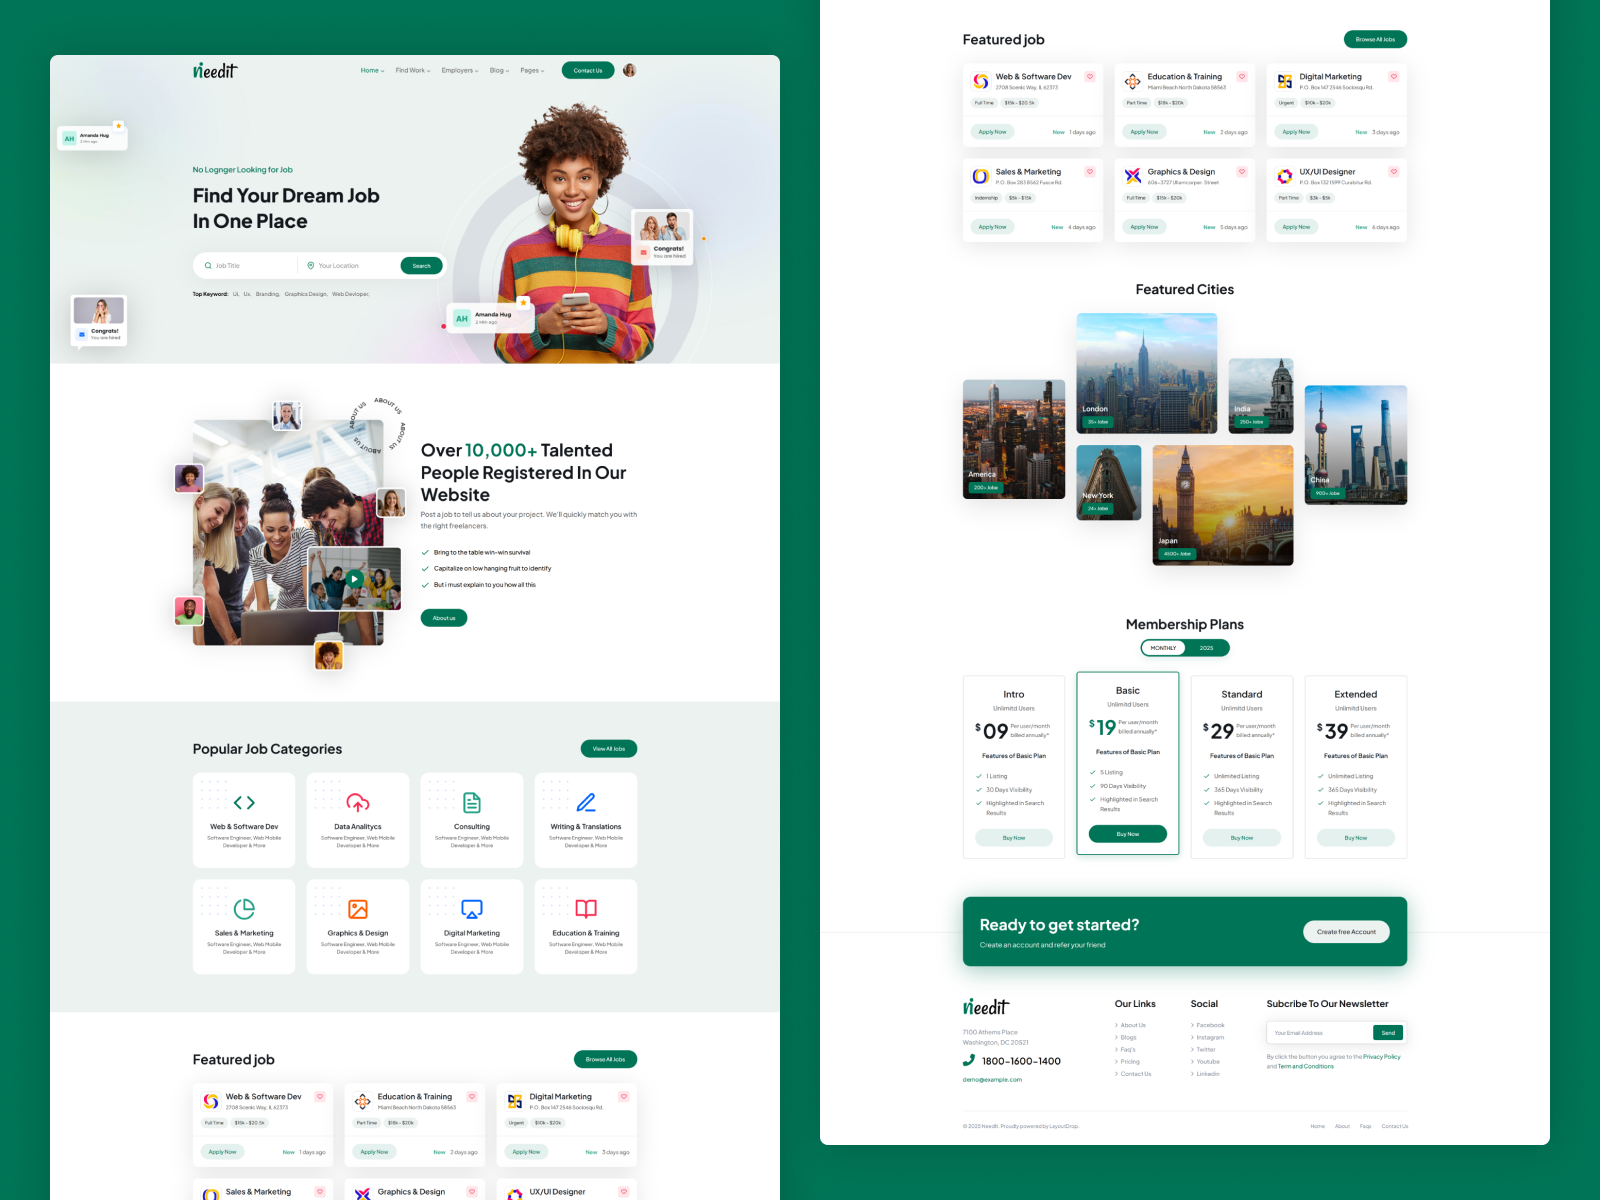
Task: Select the MONTHLY option in the membership toggle
Action: coord(1163,648)
